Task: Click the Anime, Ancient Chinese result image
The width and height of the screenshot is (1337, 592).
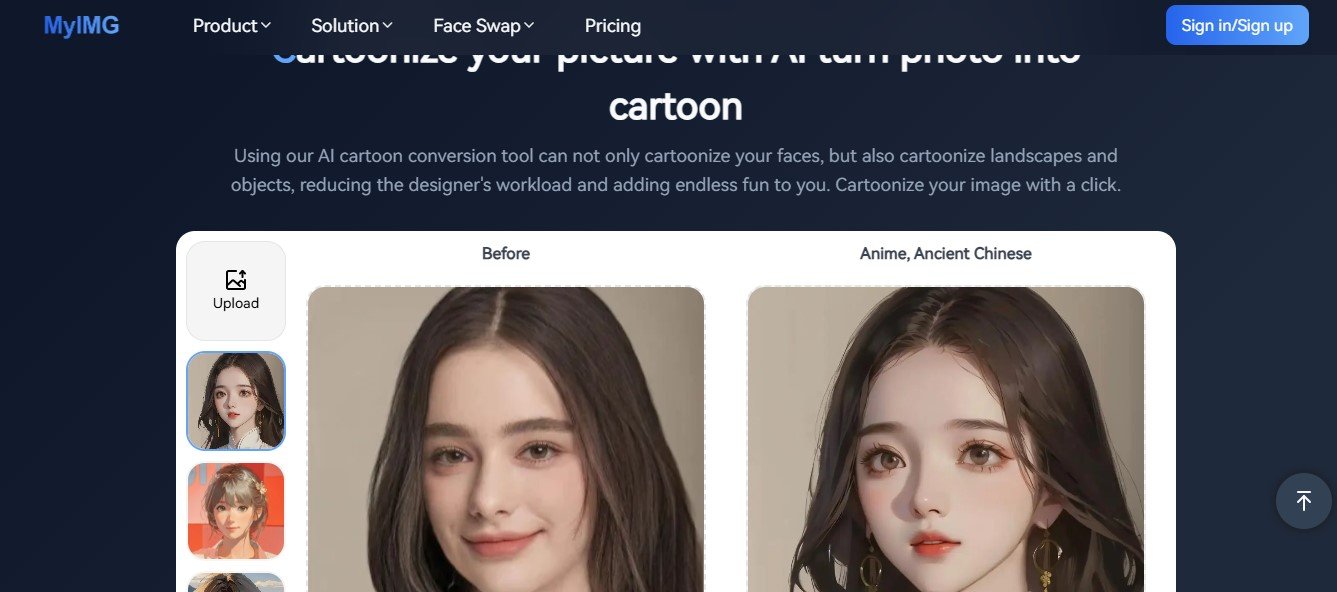Action: tap(946, 439)
